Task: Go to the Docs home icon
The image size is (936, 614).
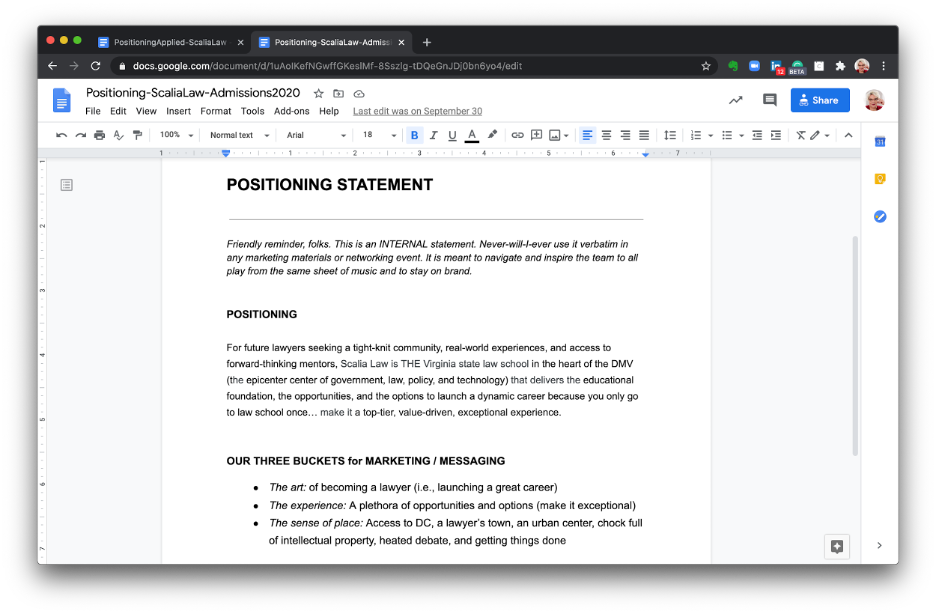Action: 61,100
